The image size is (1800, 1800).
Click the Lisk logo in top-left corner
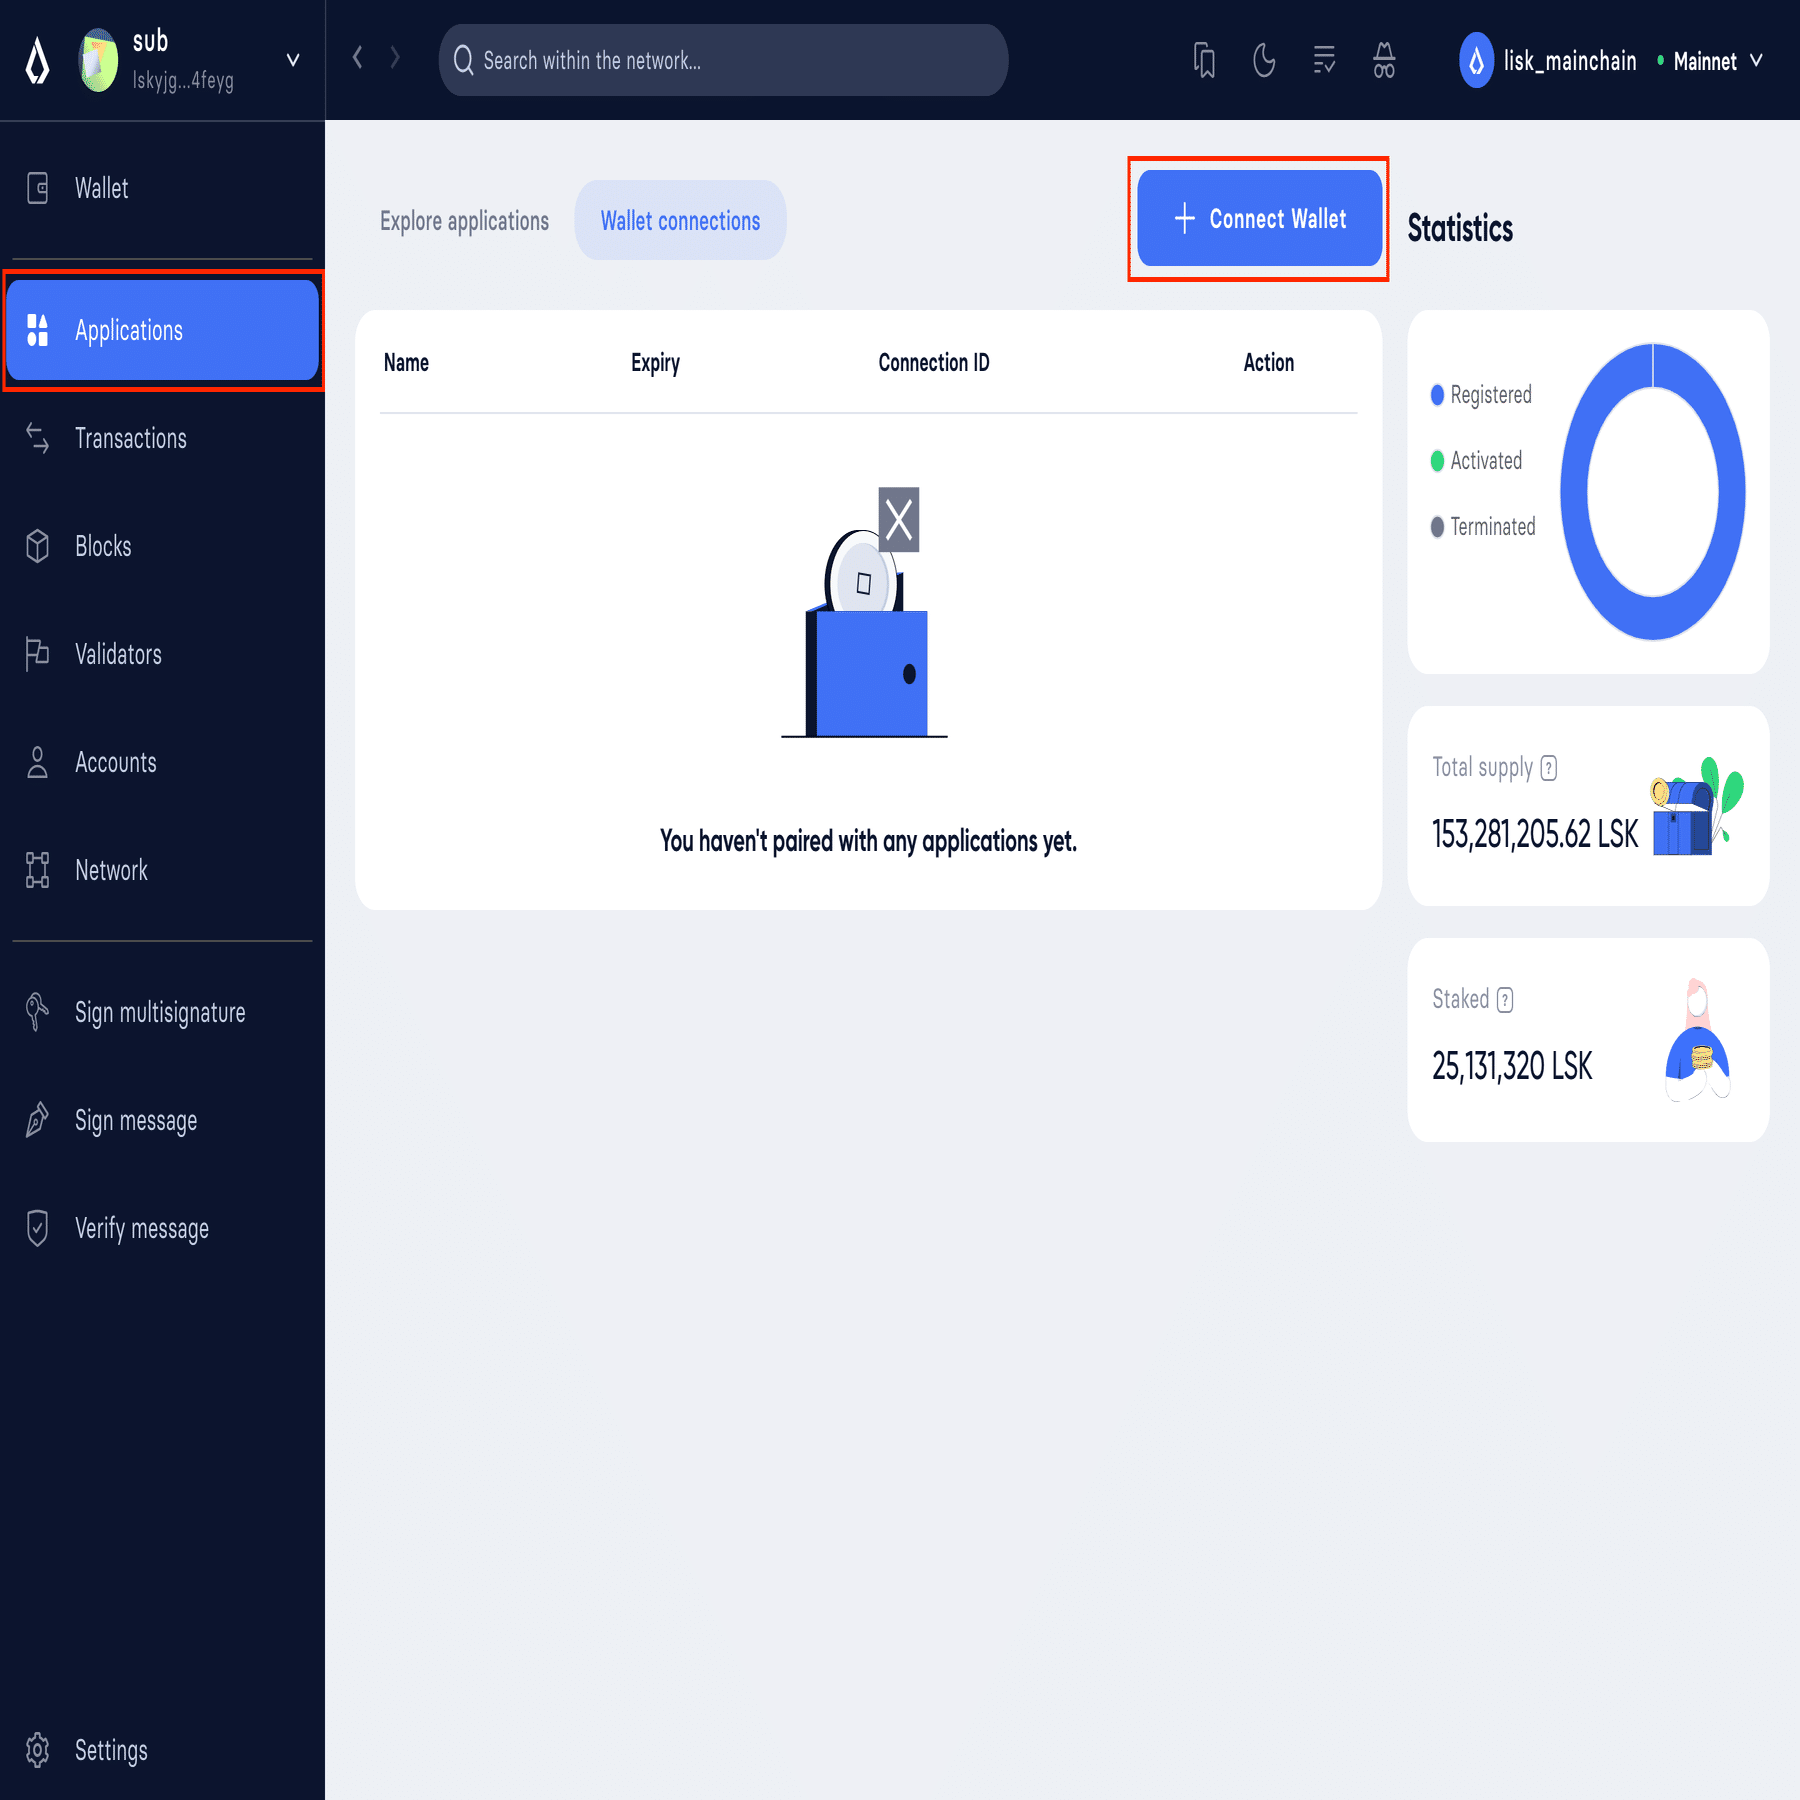(36, 60)
